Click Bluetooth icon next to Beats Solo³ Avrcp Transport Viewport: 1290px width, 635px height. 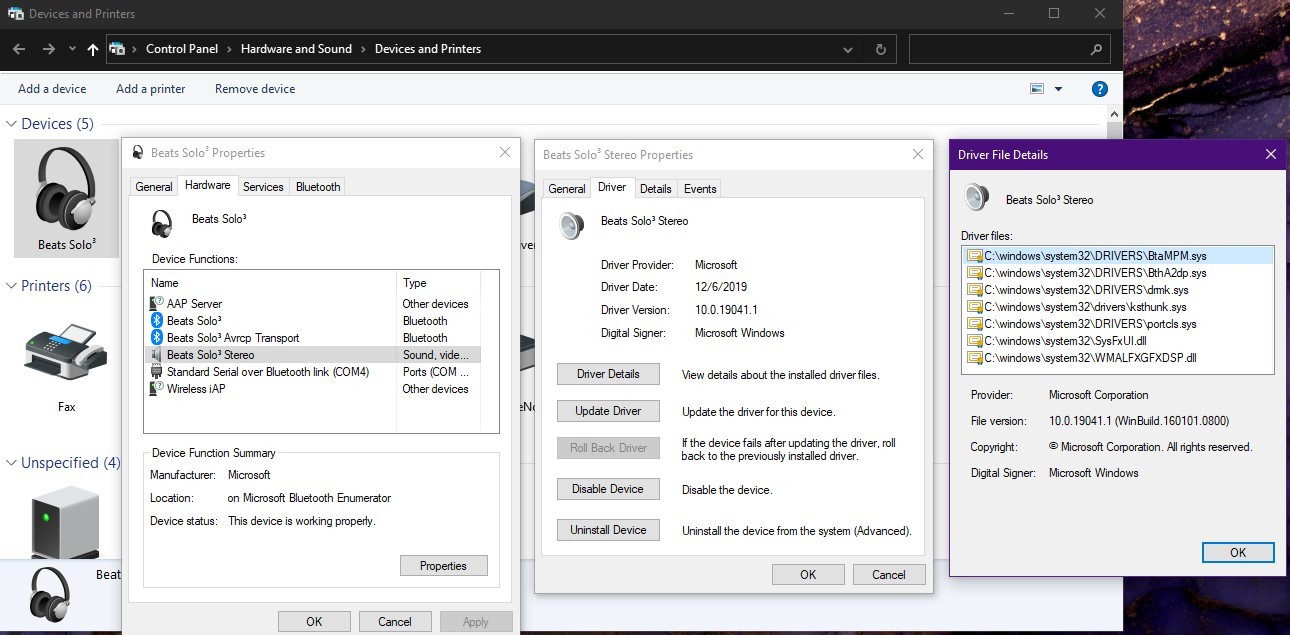156,338
